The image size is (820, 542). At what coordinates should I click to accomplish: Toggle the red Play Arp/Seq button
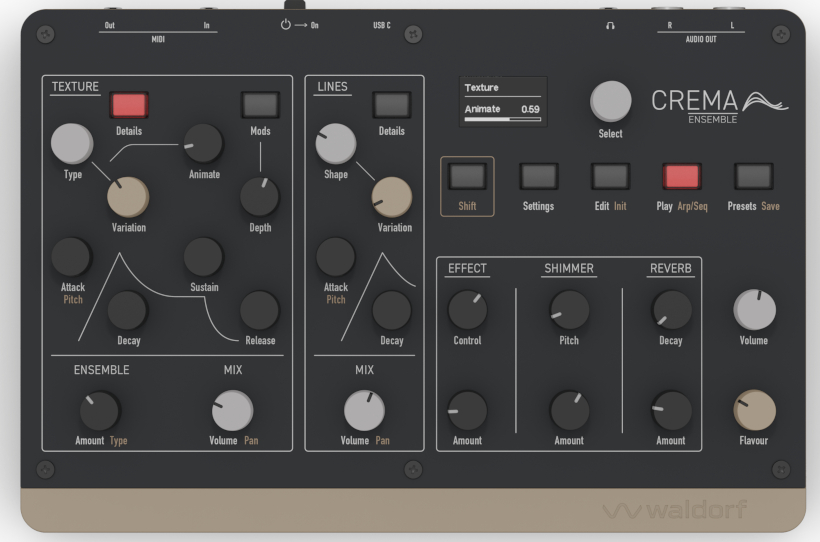tap(682, 176)
